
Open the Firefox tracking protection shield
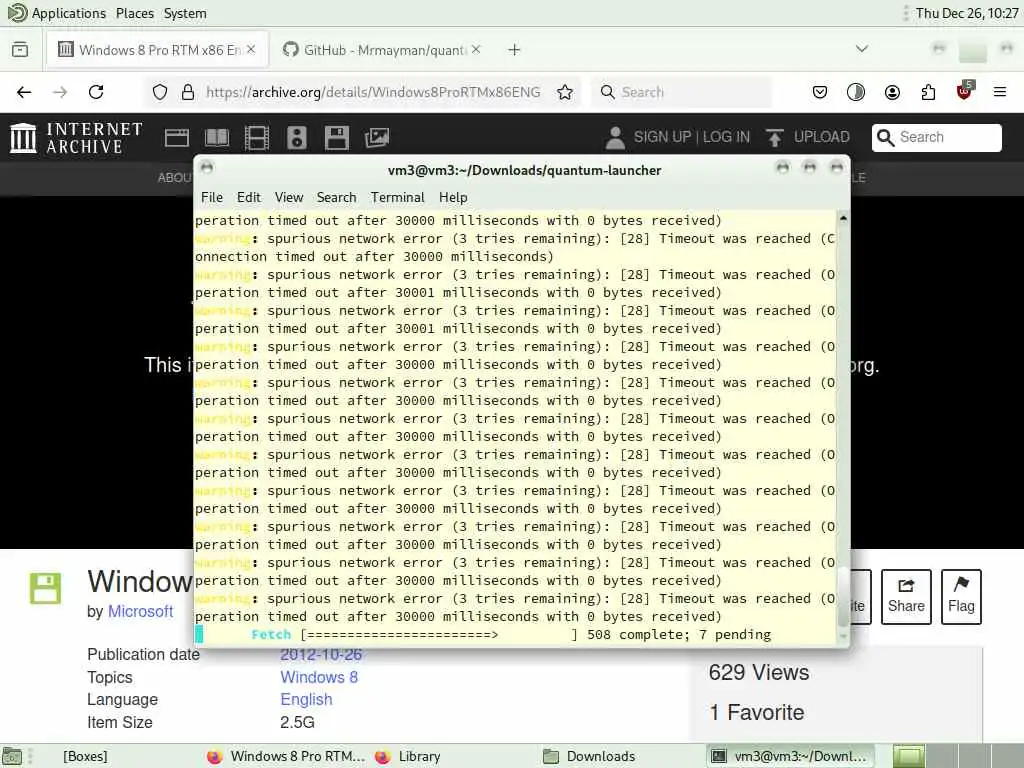coord(160,92)
